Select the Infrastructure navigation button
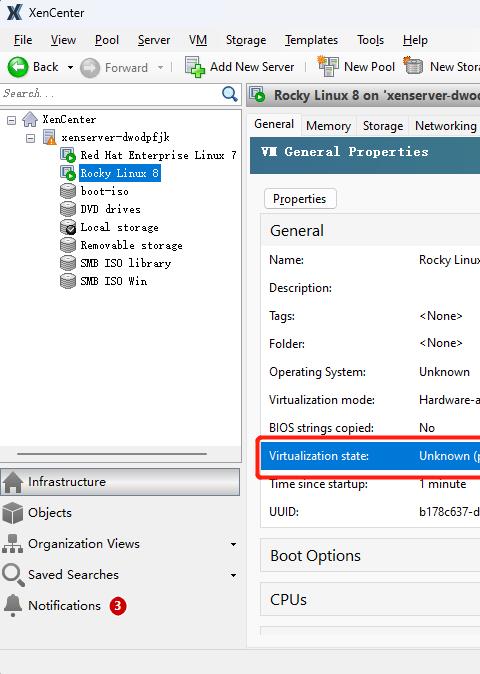 [120, 482]
